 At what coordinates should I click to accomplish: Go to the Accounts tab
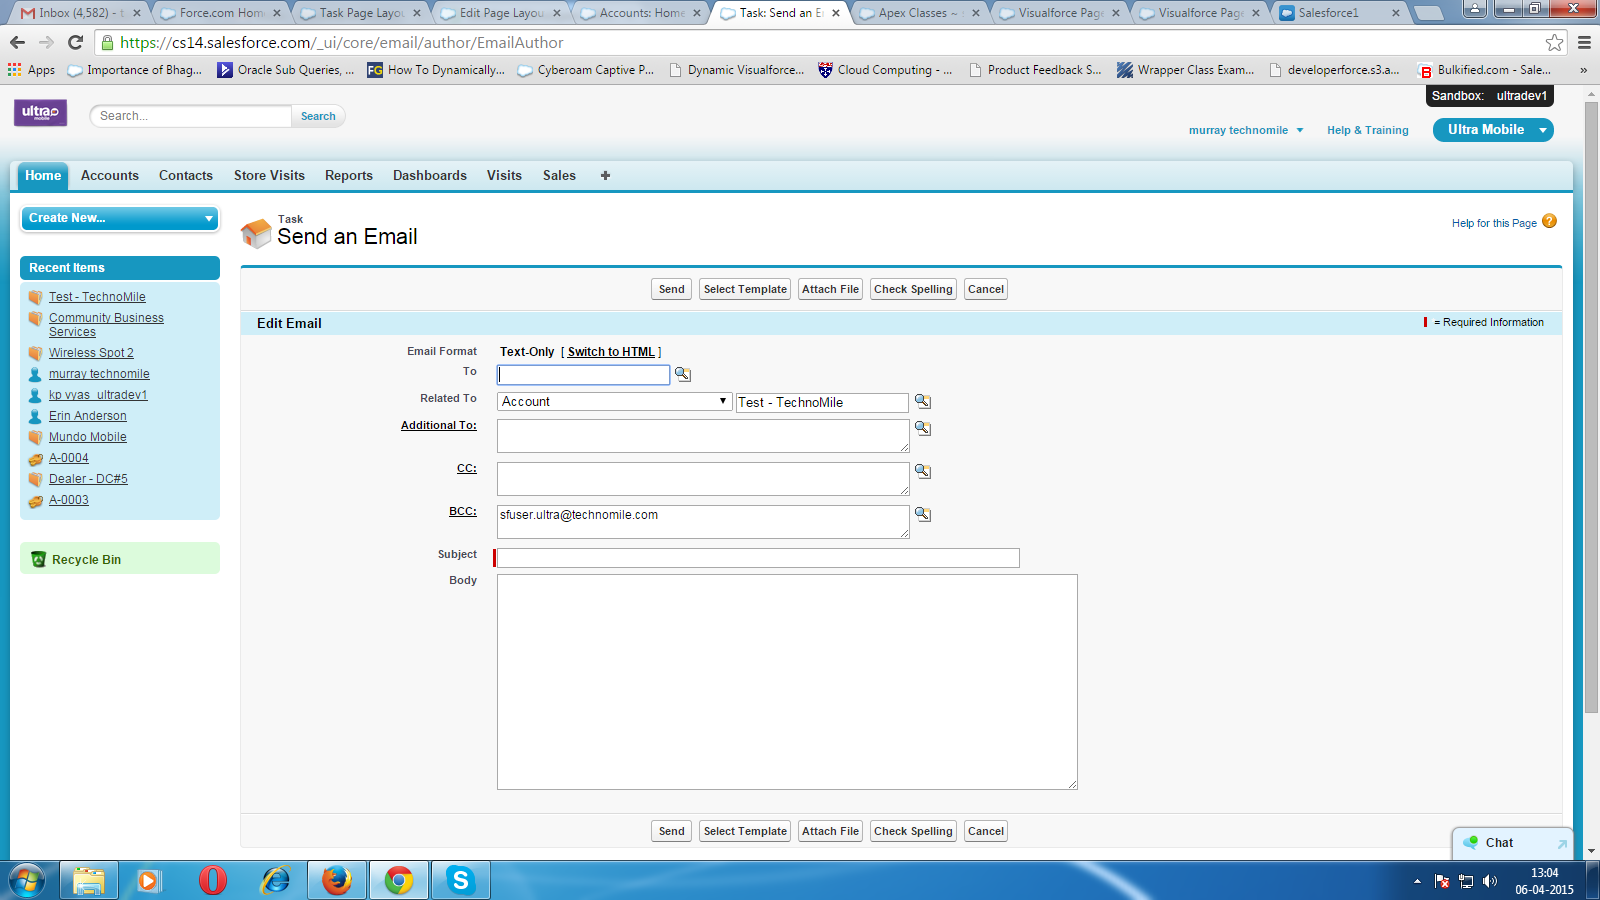(x=110, y=176)
